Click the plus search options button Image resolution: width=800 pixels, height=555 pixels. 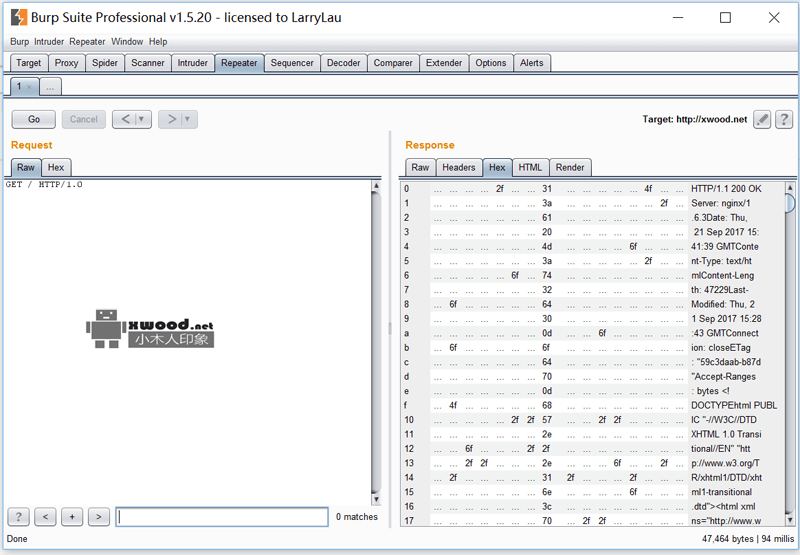(72, 517)
